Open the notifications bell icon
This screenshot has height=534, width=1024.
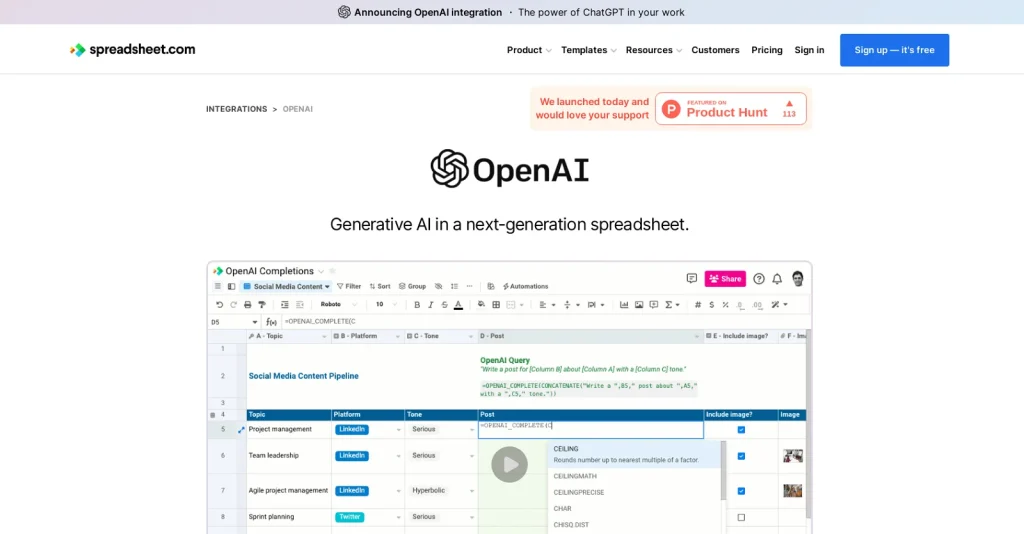click(x=777, y=279)
